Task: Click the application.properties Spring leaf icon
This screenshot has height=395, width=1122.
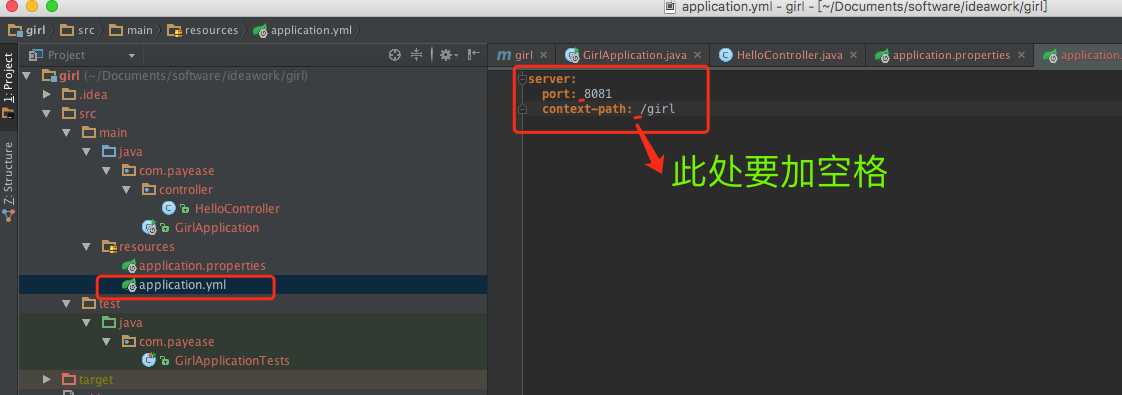Action: tap(130, 265)
